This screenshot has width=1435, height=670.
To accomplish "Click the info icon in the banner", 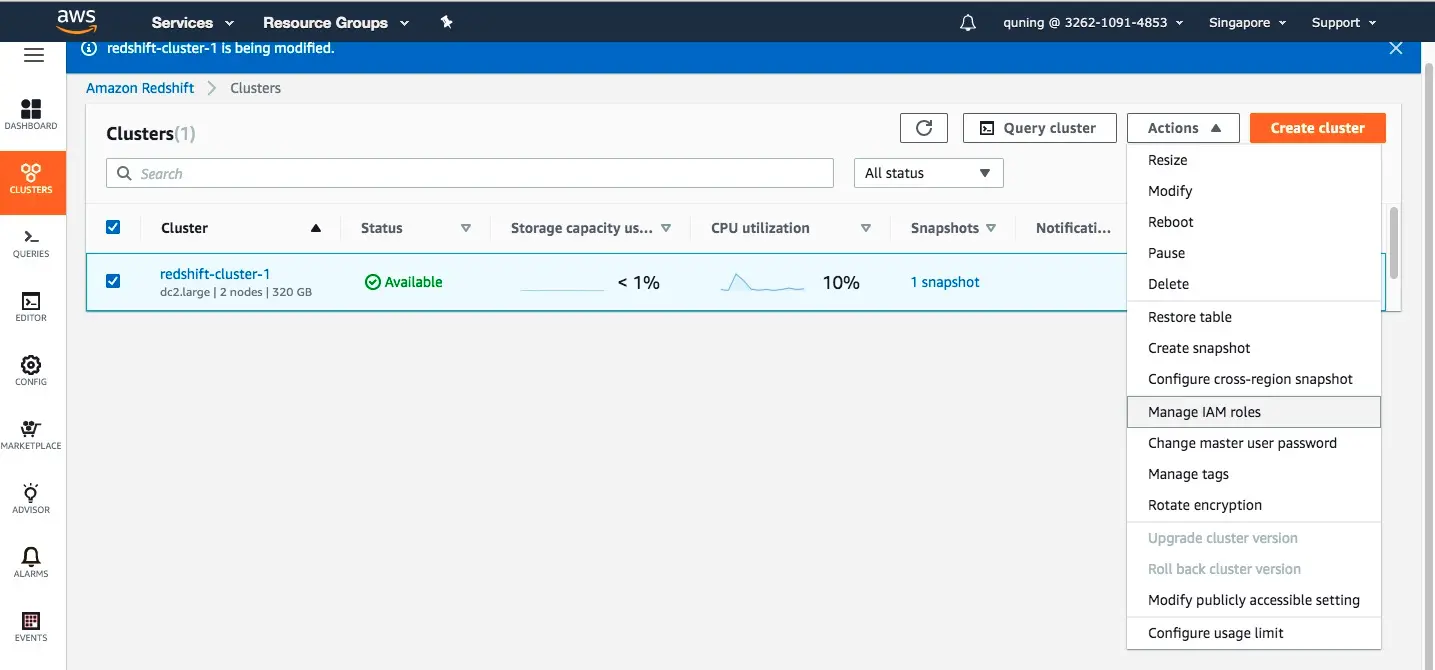I will (x=89, y=48).
